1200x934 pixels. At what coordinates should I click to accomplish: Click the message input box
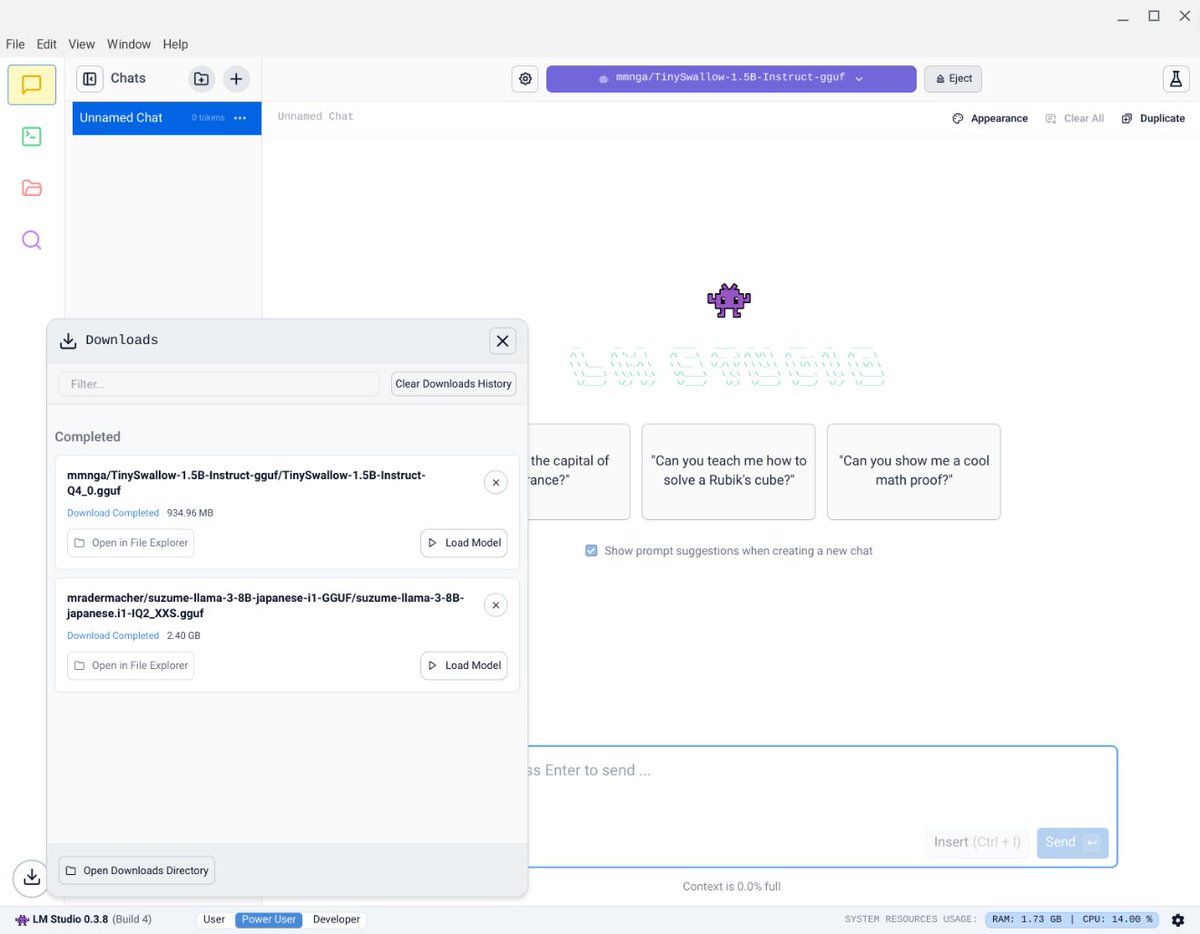click(x=822, y=806)
